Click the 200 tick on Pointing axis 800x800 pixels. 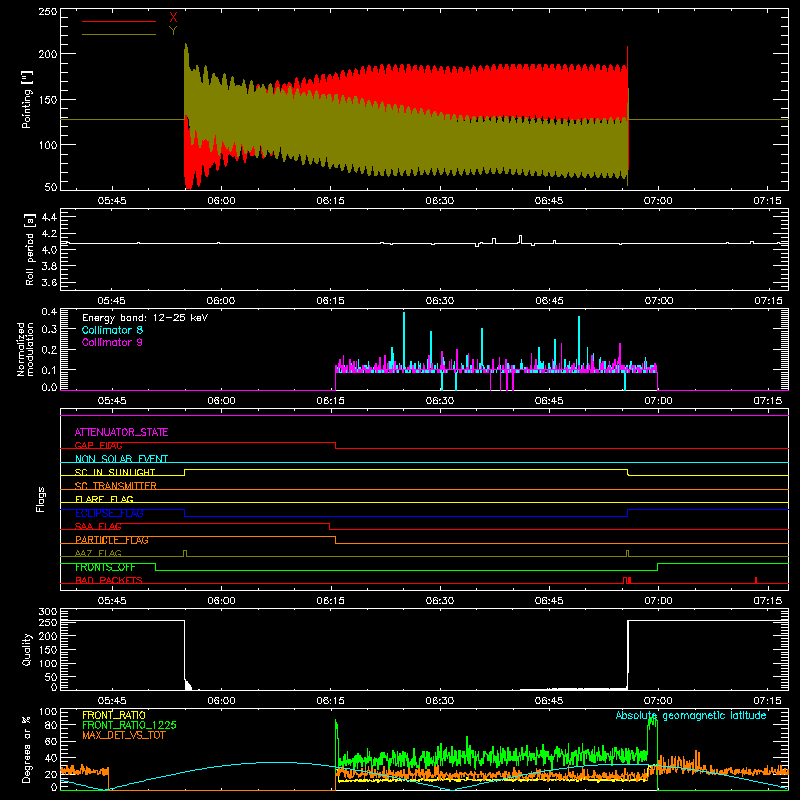pos(47,54)
